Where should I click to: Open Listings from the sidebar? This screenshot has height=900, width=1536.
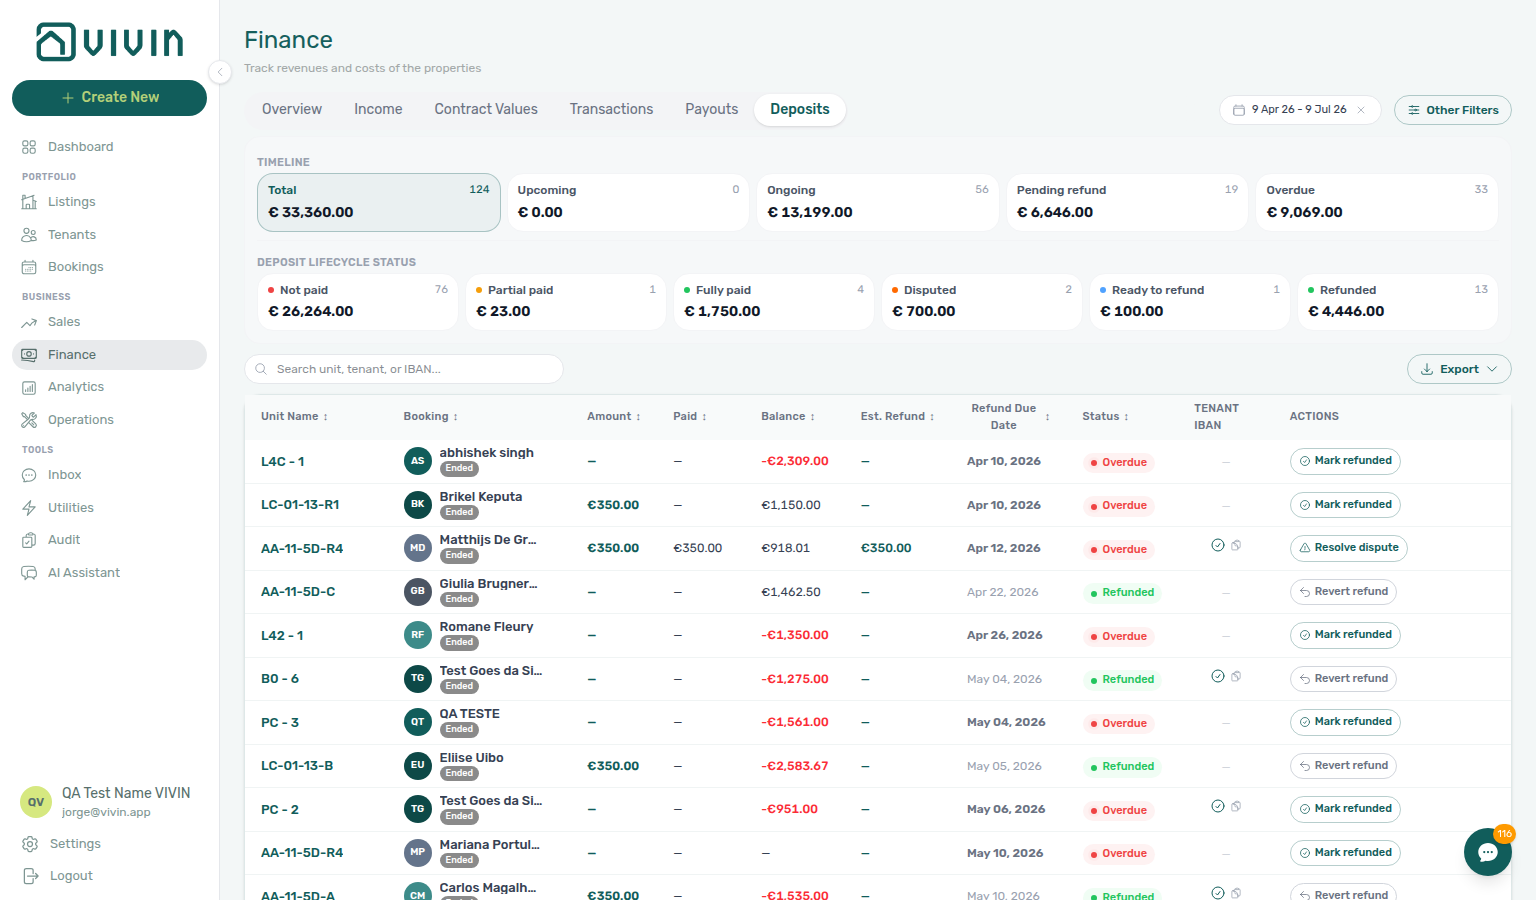pos(109,202)
